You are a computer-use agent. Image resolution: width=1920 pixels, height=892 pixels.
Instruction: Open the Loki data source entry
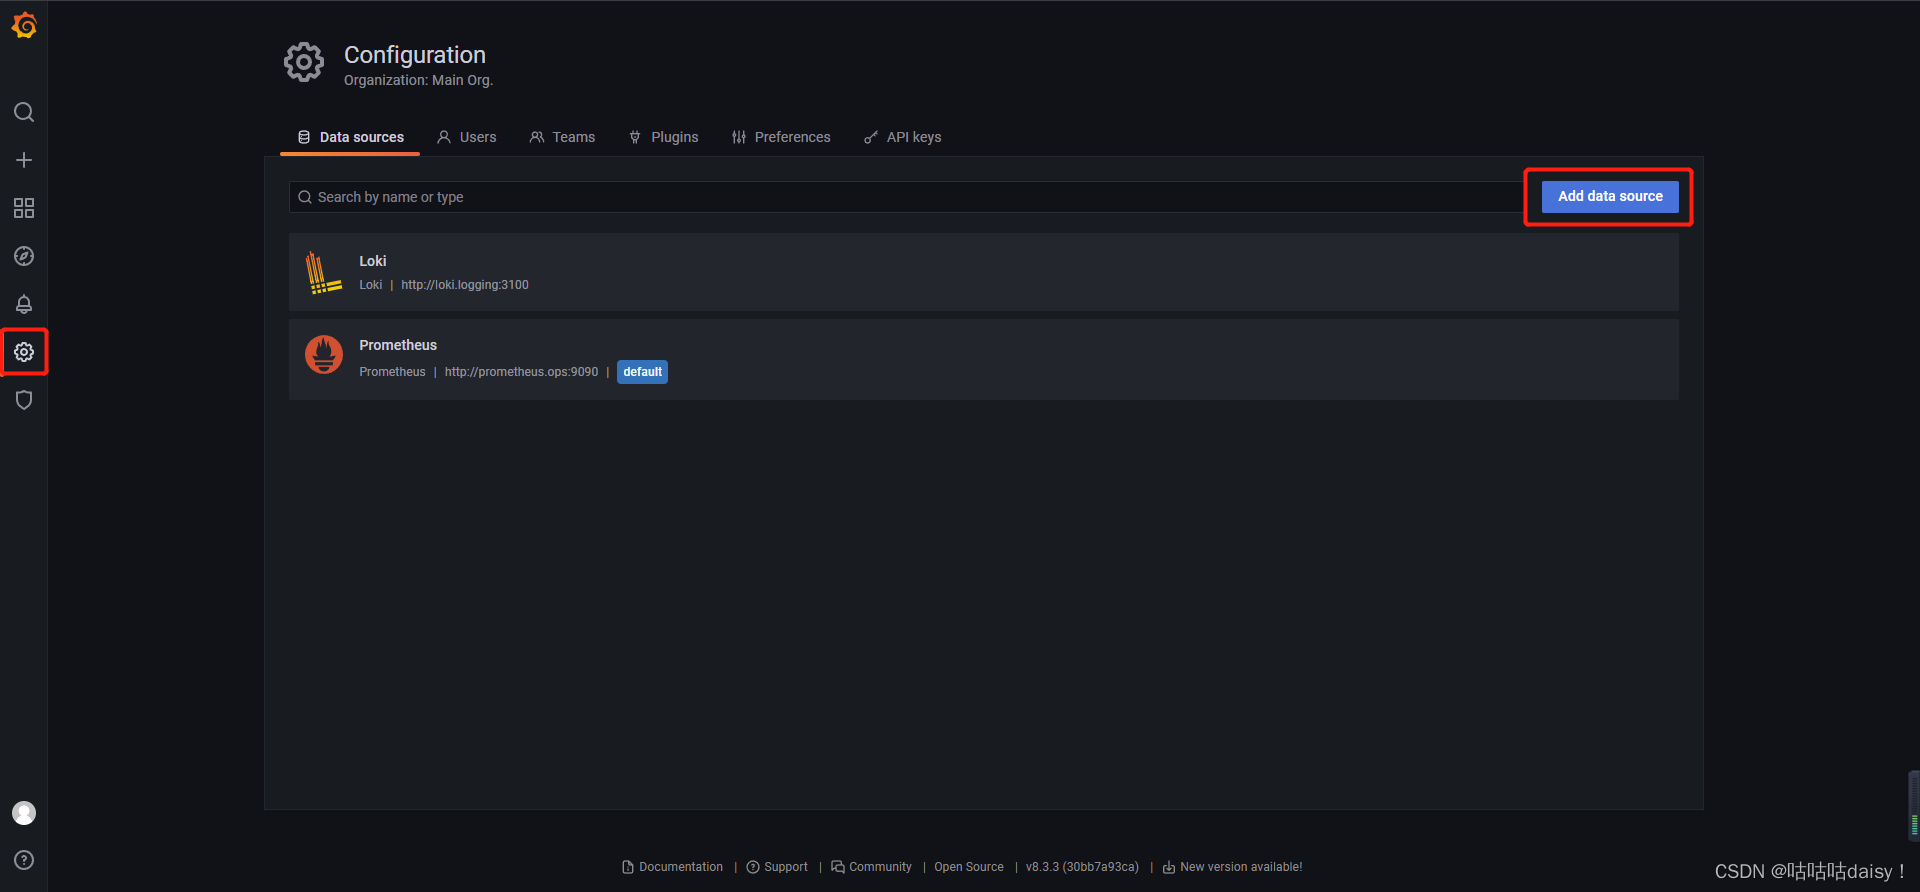click(x=984, y=272)
